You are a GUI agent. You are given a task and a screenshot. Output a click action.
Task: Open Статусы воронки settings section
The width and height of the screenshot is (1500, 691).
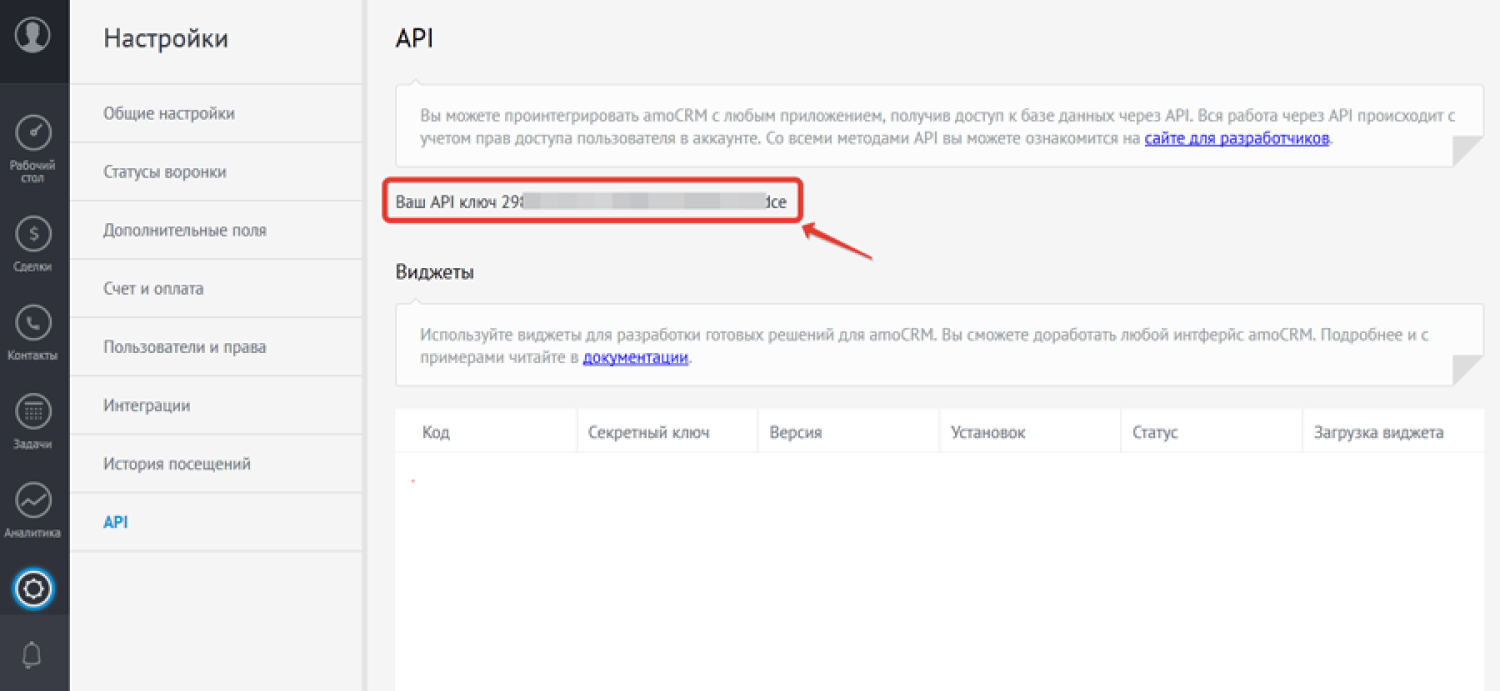point(165,172)
